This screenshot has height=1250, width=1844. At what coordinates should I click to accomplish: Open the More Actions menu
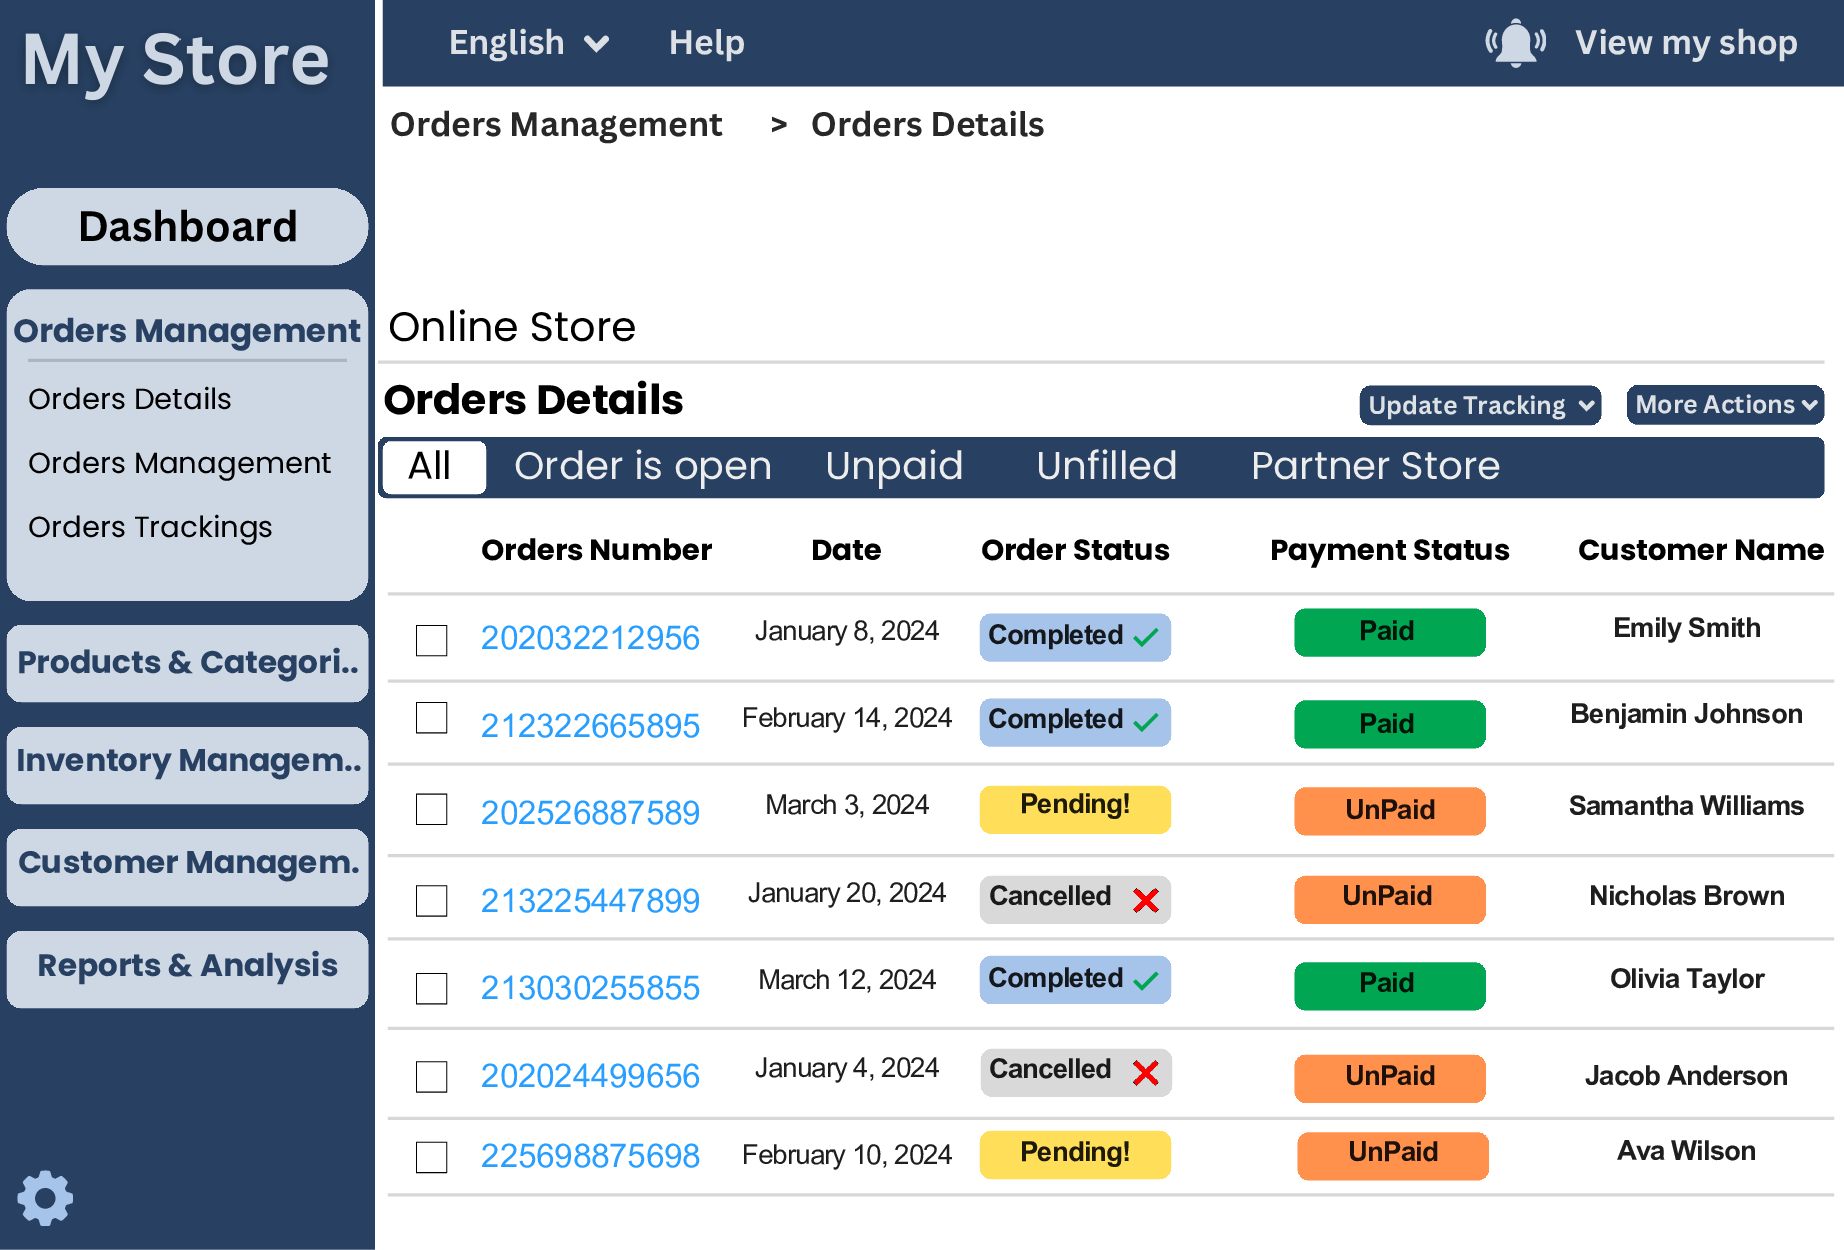(1724, 405)
